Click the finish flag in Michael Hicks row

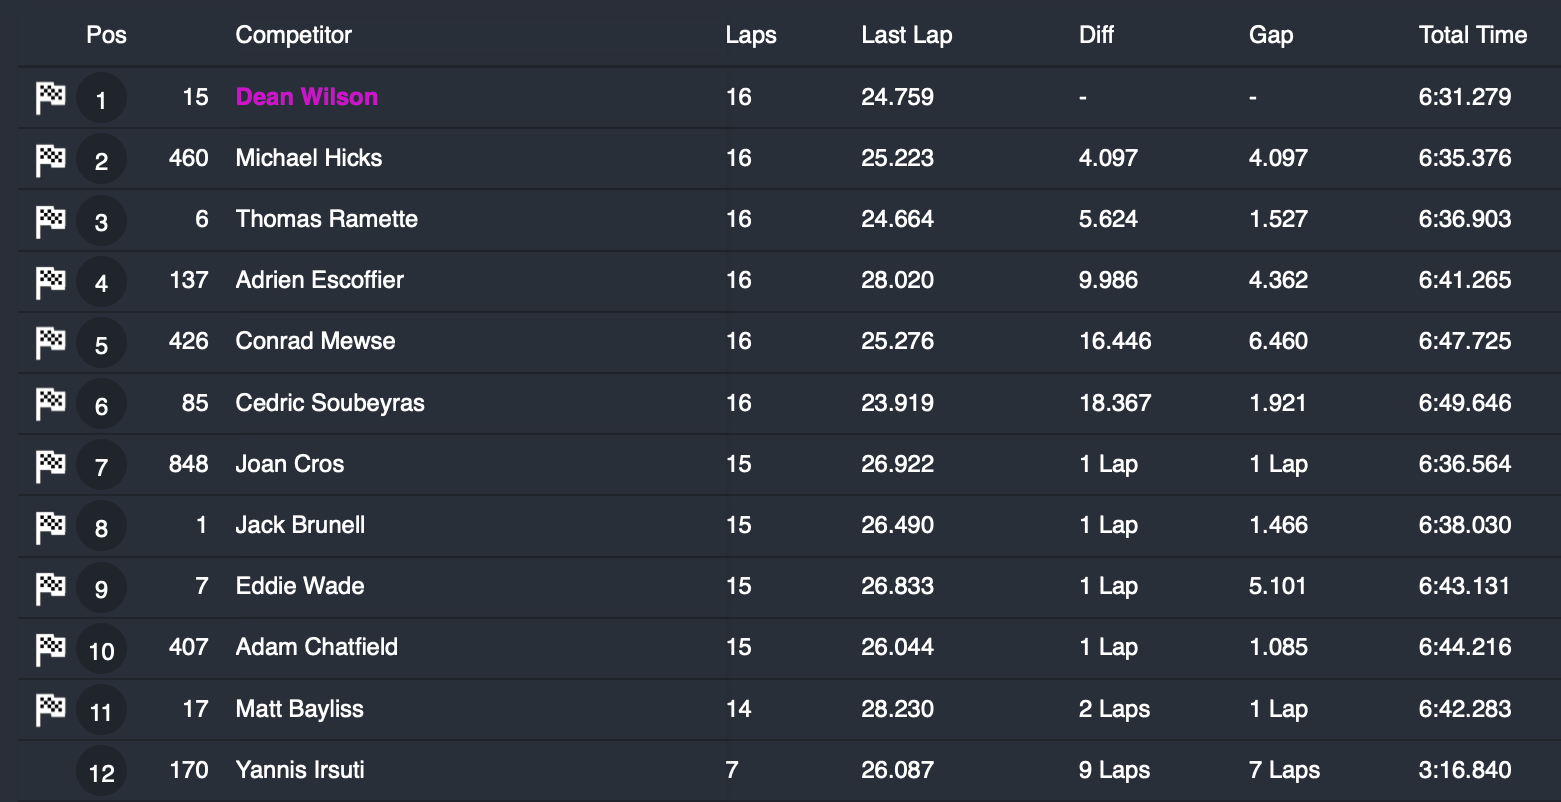(x=51, y=160)
